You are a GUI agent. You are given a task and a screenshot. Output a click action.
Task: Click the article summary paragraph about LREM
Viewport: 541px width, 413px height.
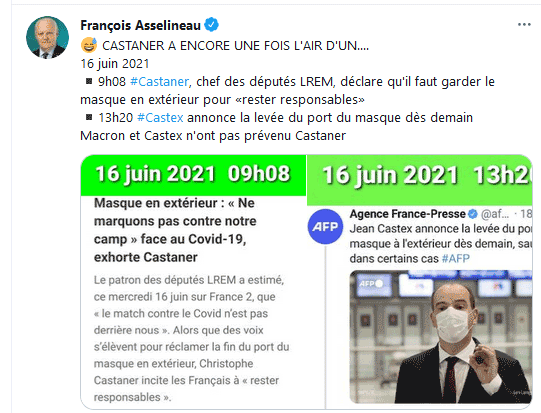click(191, 338)
